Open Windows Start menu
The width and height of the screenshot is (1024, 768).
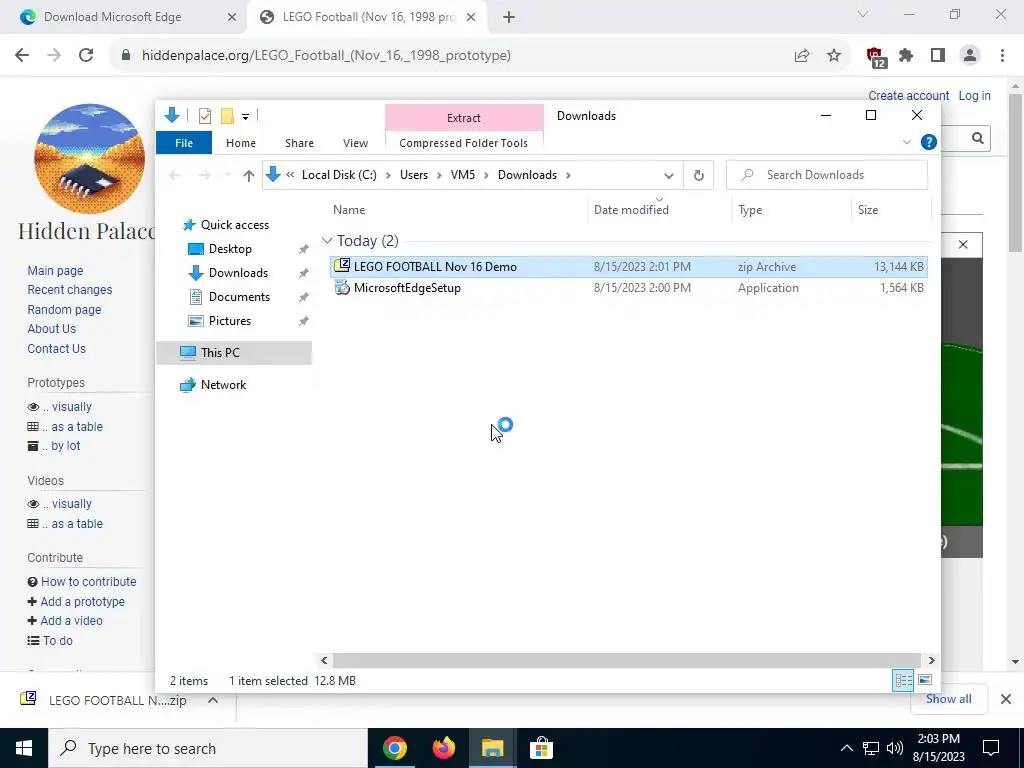tap(24, 748)
